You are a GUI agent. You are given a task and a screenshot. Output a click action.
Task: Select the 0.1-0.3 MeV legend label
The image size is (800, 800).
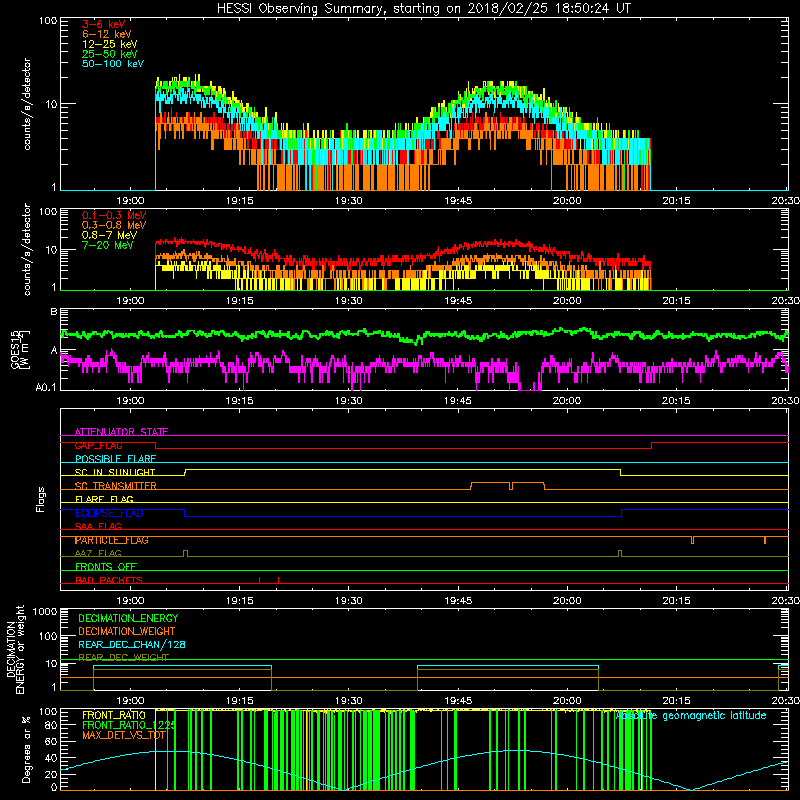(114, 215)
